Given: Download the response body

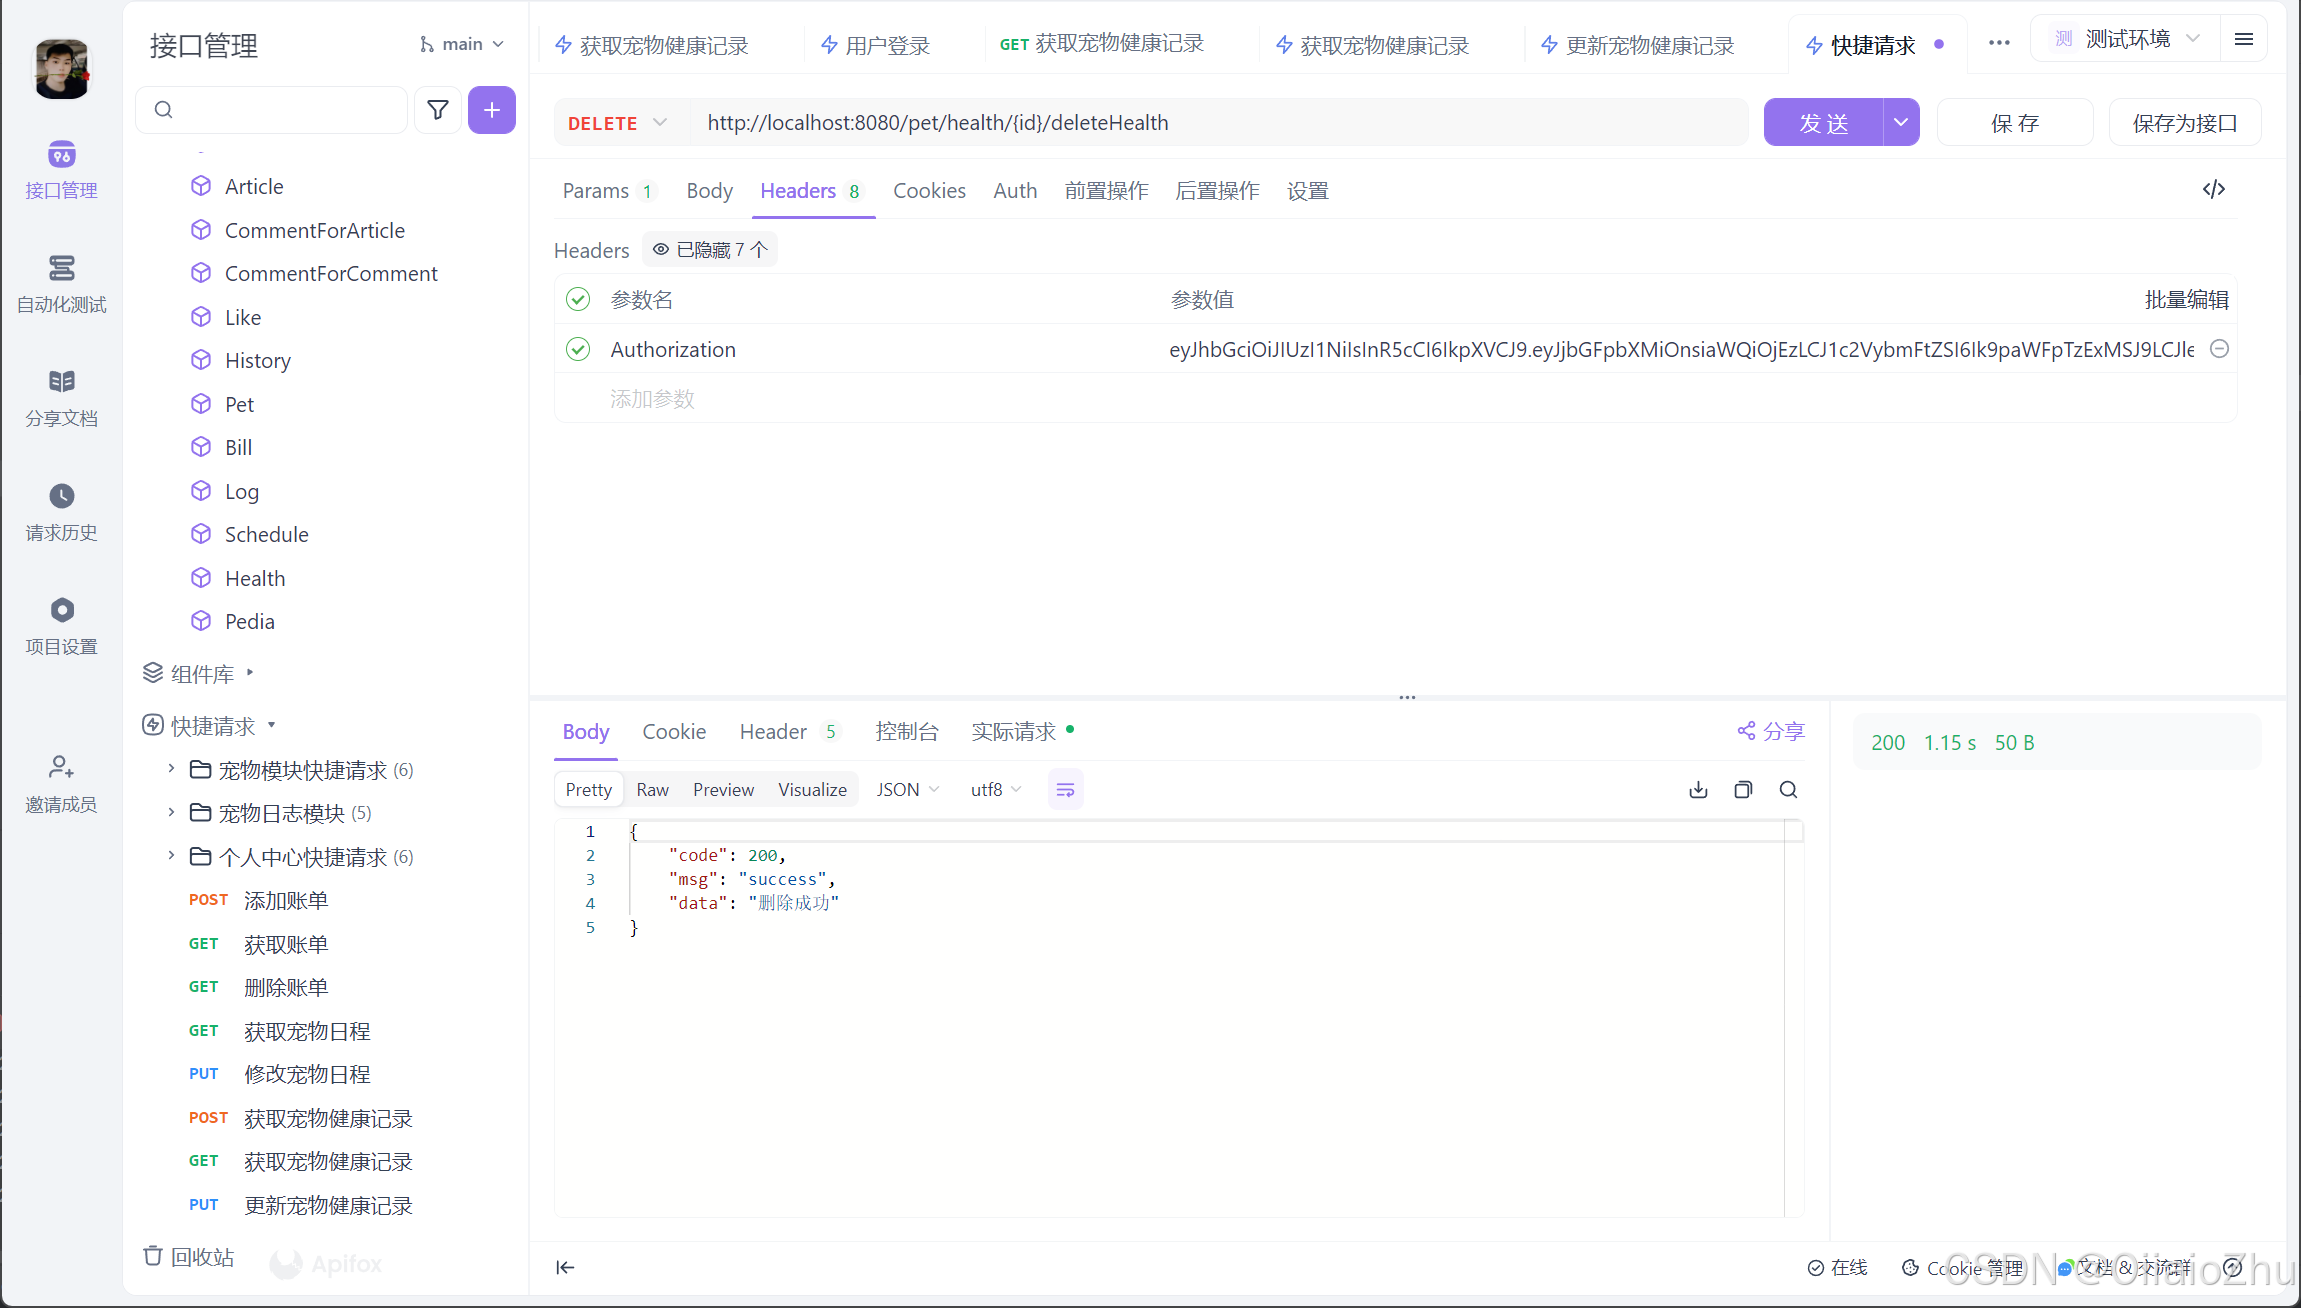Looking at the screenshot, I should tap(1698, 789).
